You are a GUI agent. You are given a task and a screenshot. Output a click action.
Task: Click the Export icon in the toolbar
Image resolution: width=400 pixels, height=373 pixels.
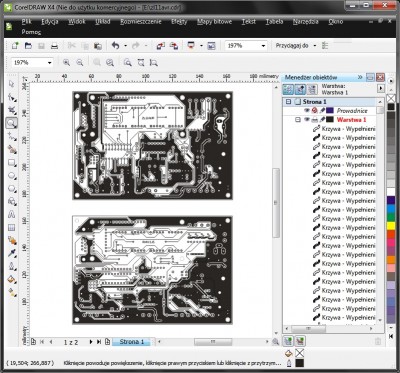[174, 46]
